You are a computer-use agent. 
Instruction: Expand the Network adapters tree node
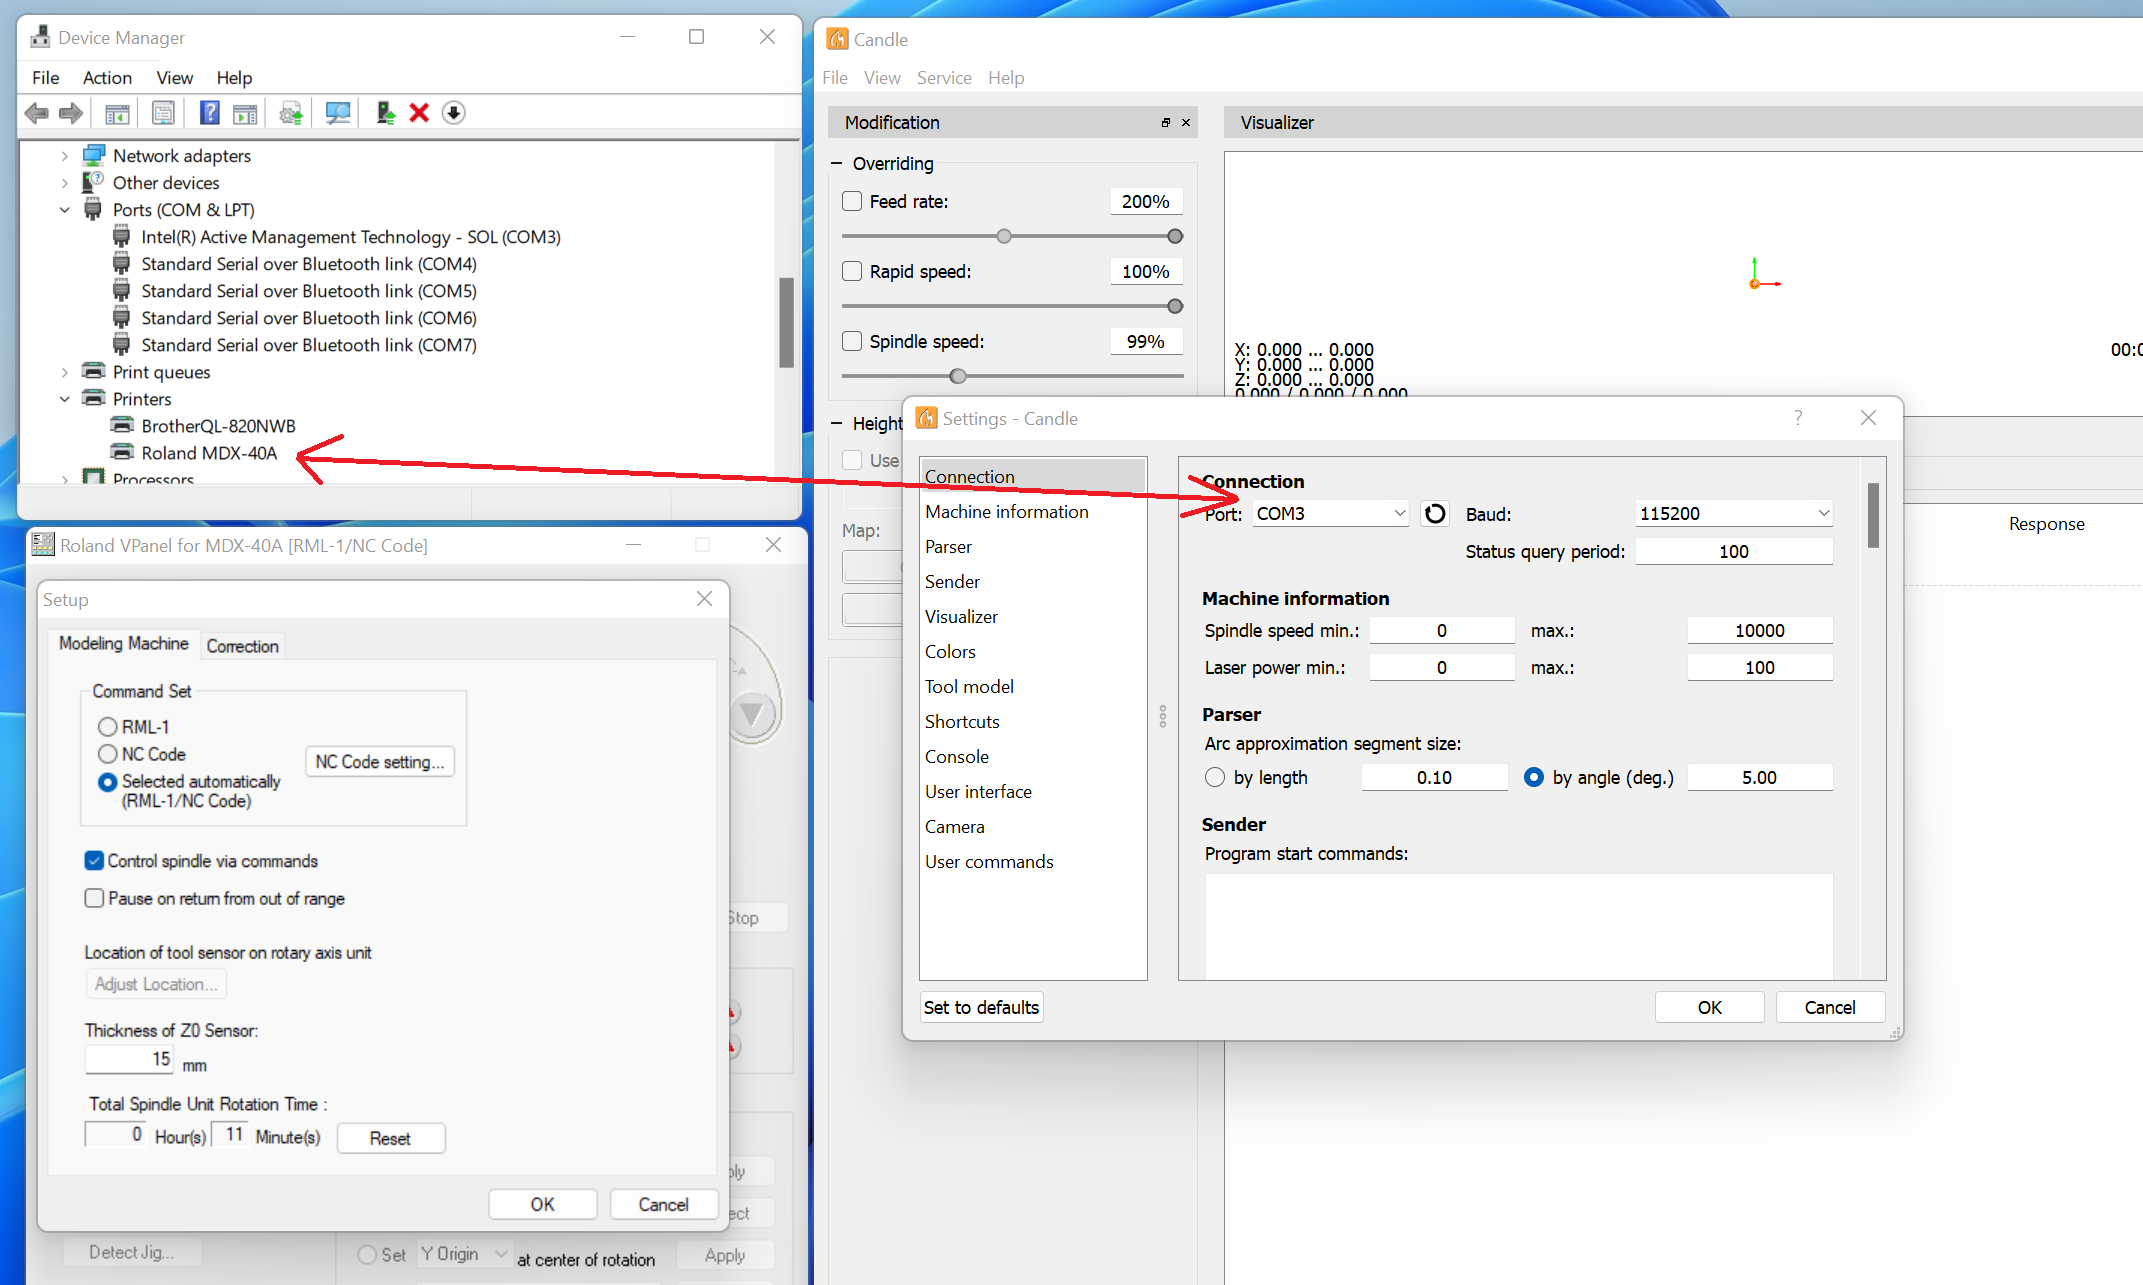click(x=65, y=156)
